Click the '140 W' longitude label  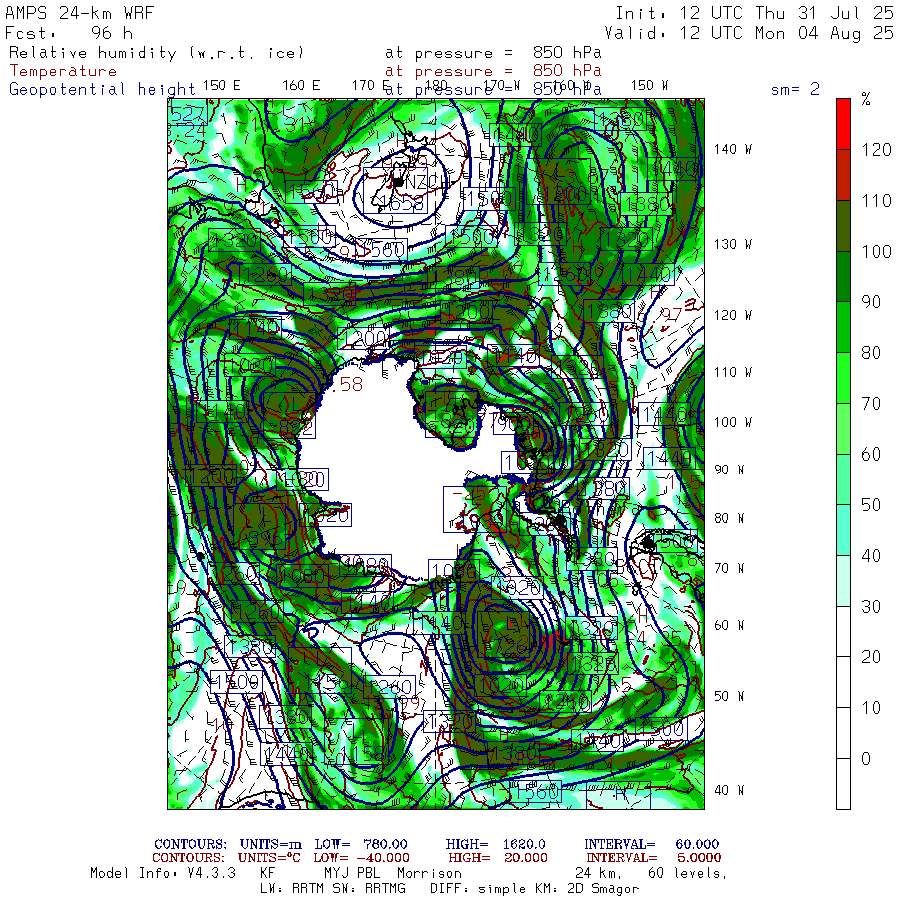[732, 149]
